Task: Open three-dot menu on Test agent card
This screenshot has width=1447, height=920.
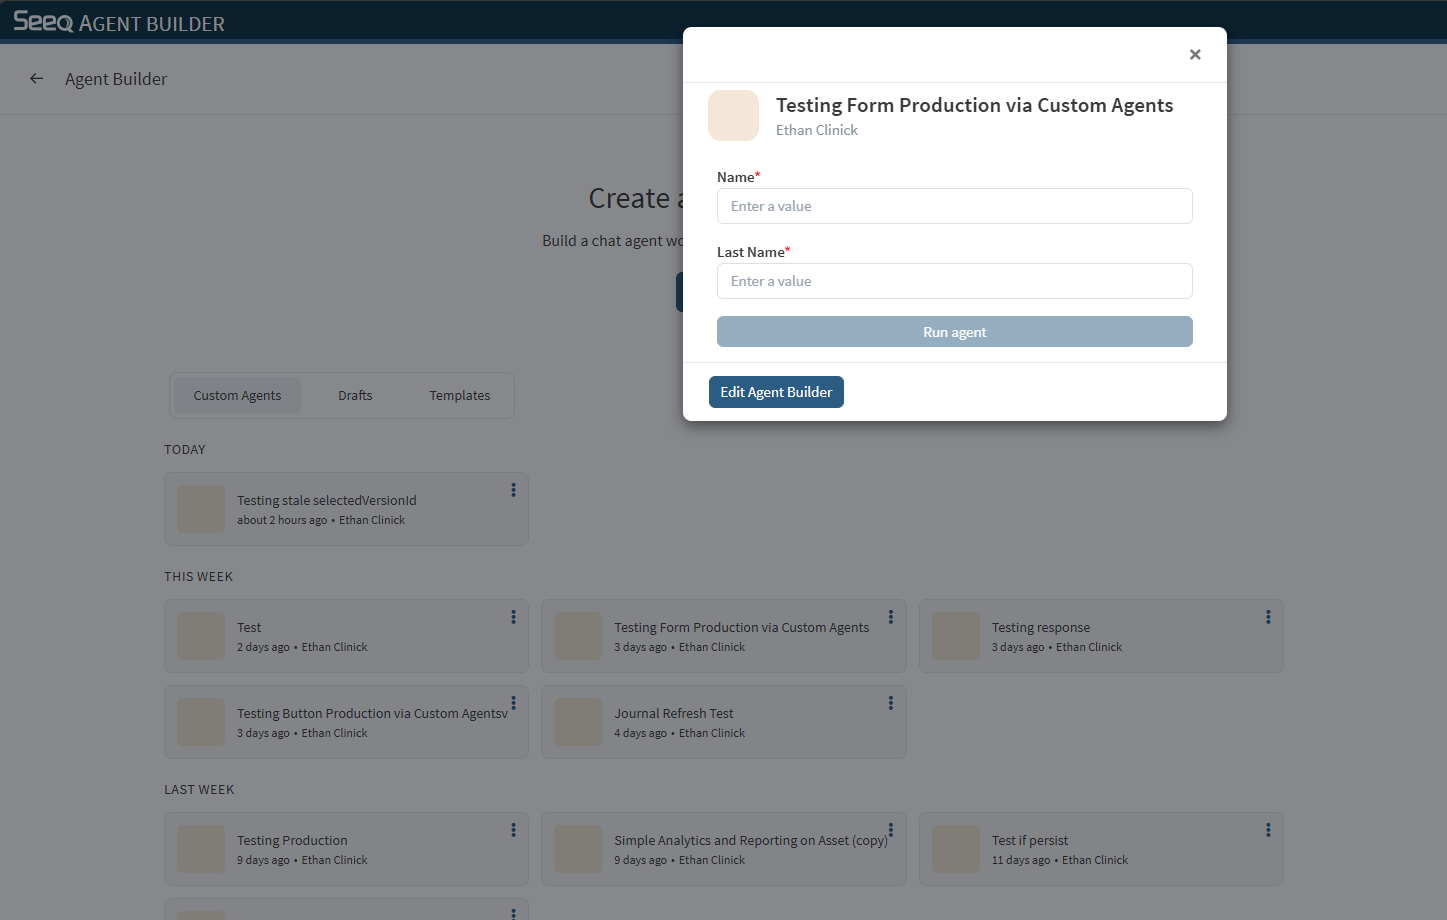Action: pos(513,617)
